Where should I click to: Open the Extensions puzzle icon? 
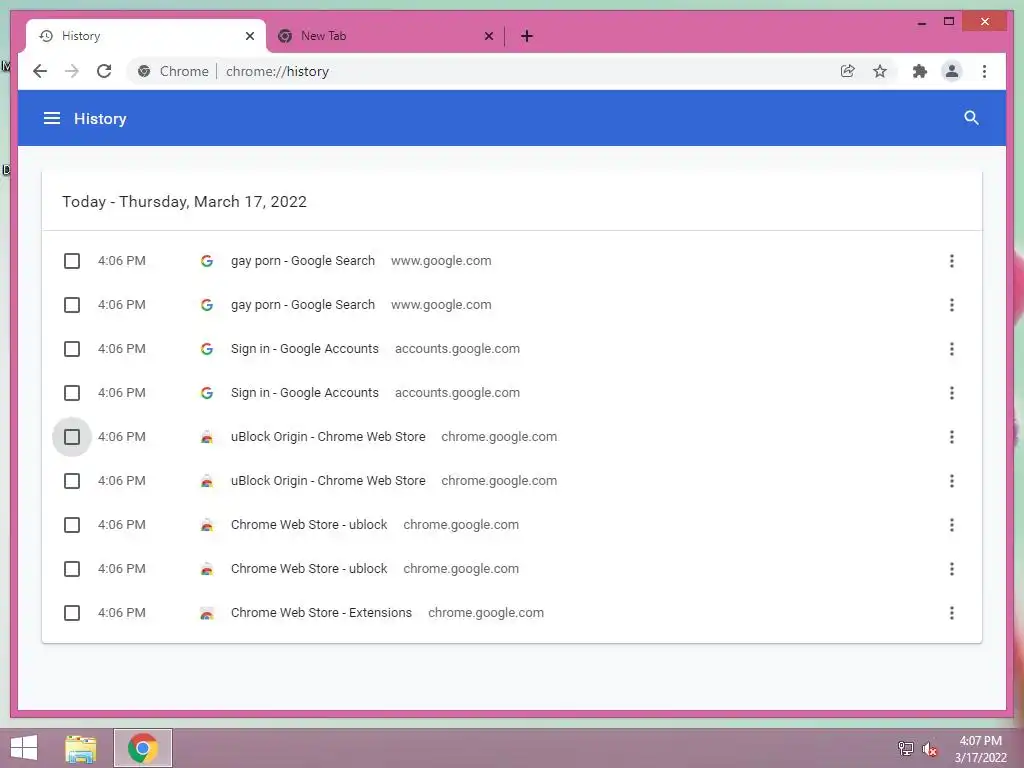[920, 71]
